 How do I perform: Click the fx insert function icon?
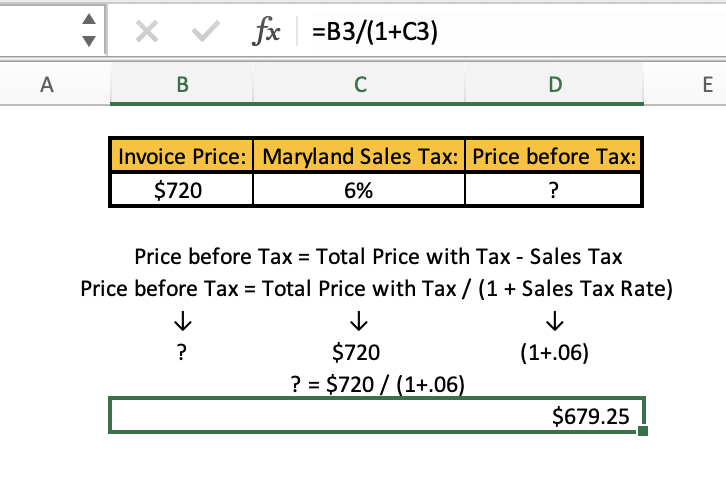(263, 33)
